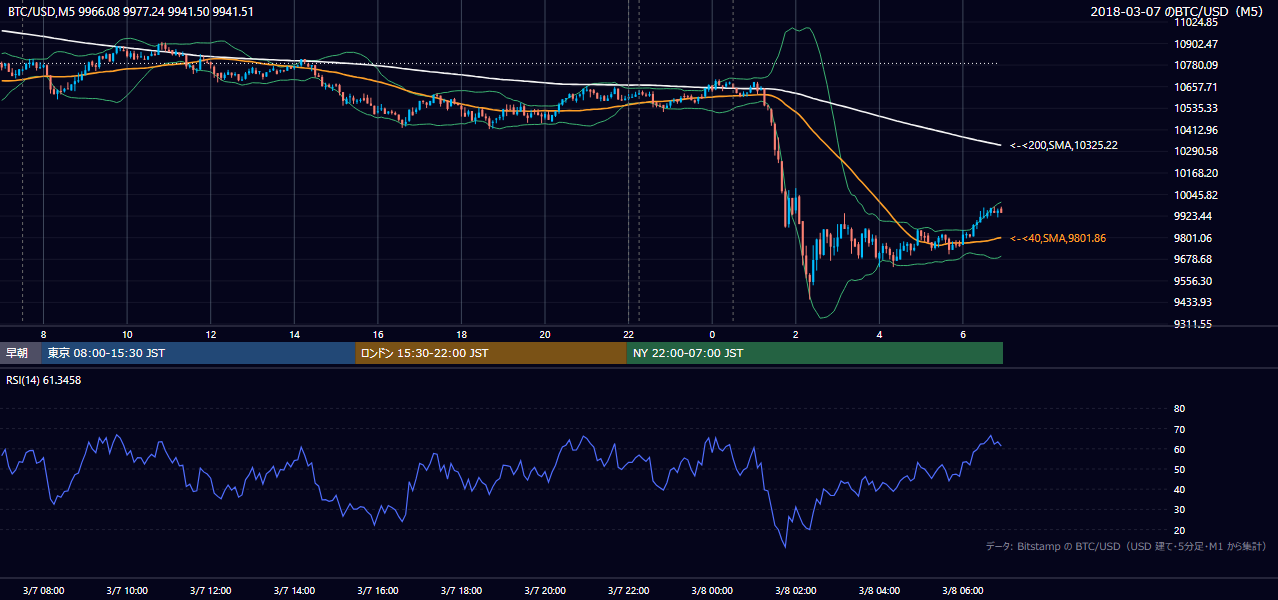1278x600 pixels.
Task: Click the 3/8 06:00 date label
Action: [x=963, y=590]
